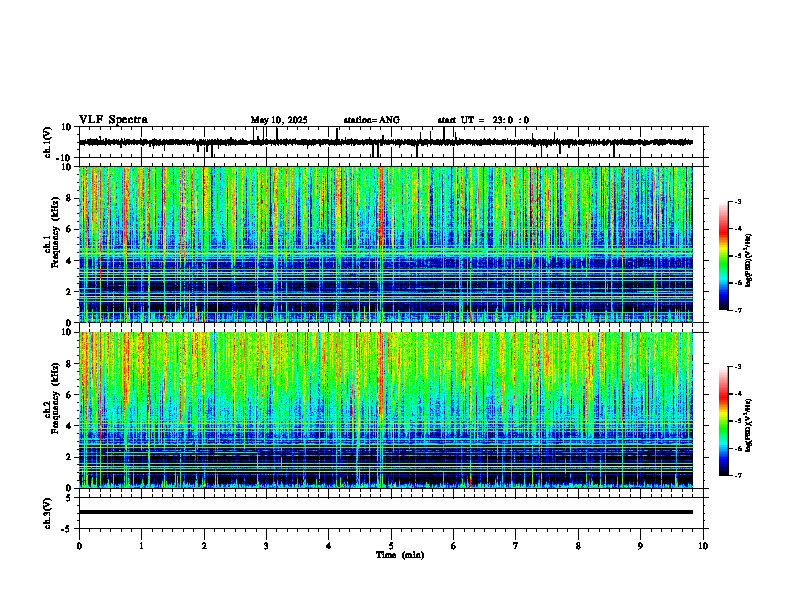The image size is (792, 612).
Task: Click time axis tick label "9"
Action: tap(640, 546)
